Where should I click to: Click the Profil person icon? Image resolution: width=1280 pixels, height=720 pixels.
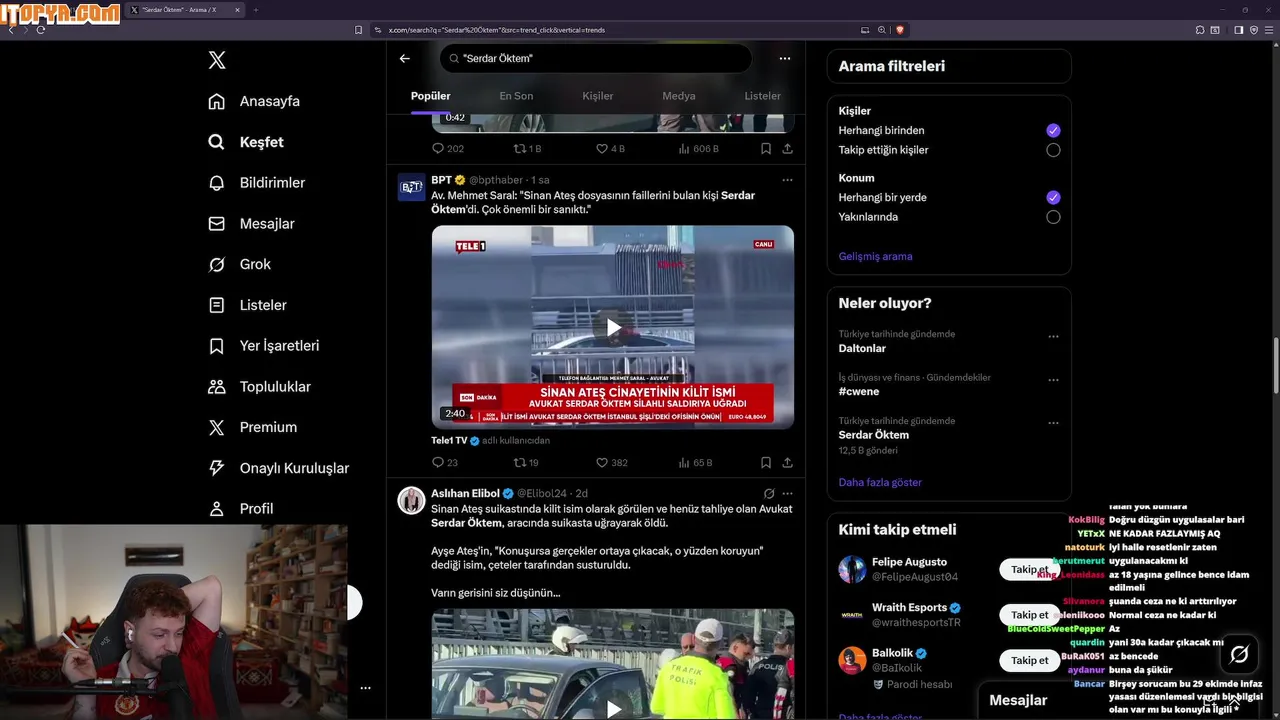click(x=216, y=509)
